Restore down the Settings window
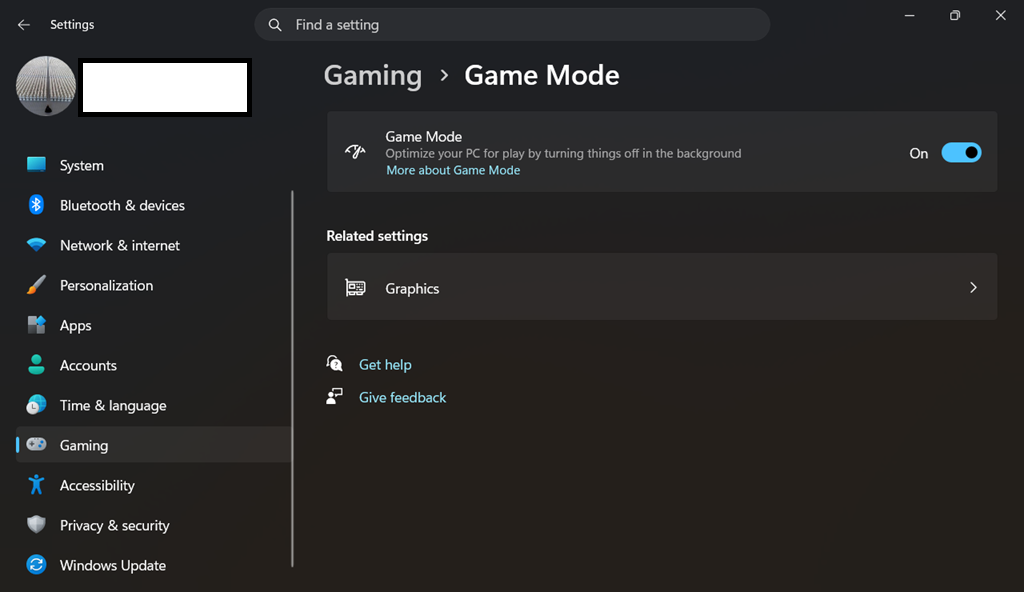 955,15
